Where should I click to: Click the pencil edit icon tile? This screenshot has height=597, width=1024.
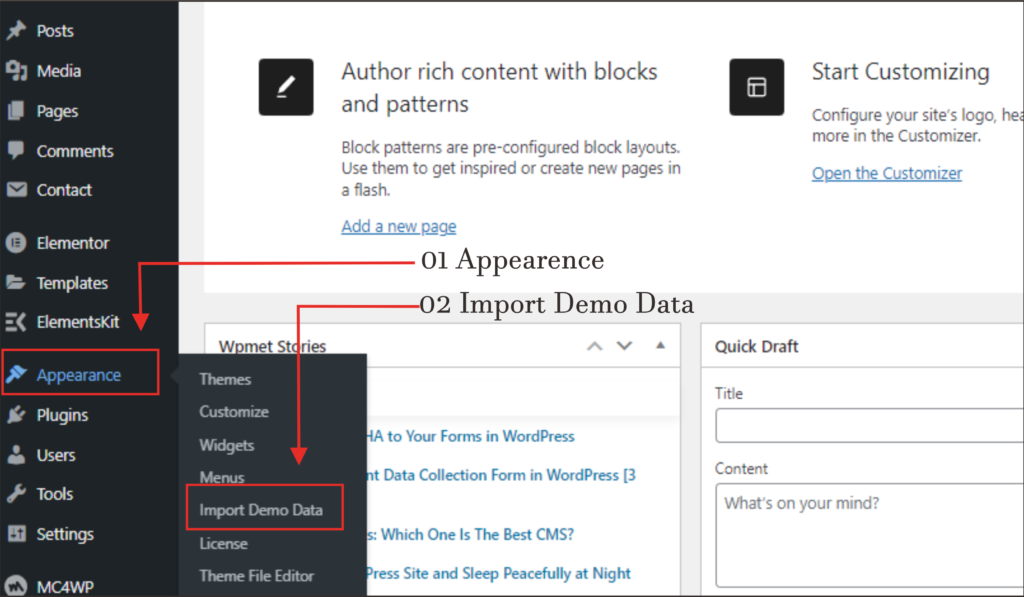(x=286, y=87)
